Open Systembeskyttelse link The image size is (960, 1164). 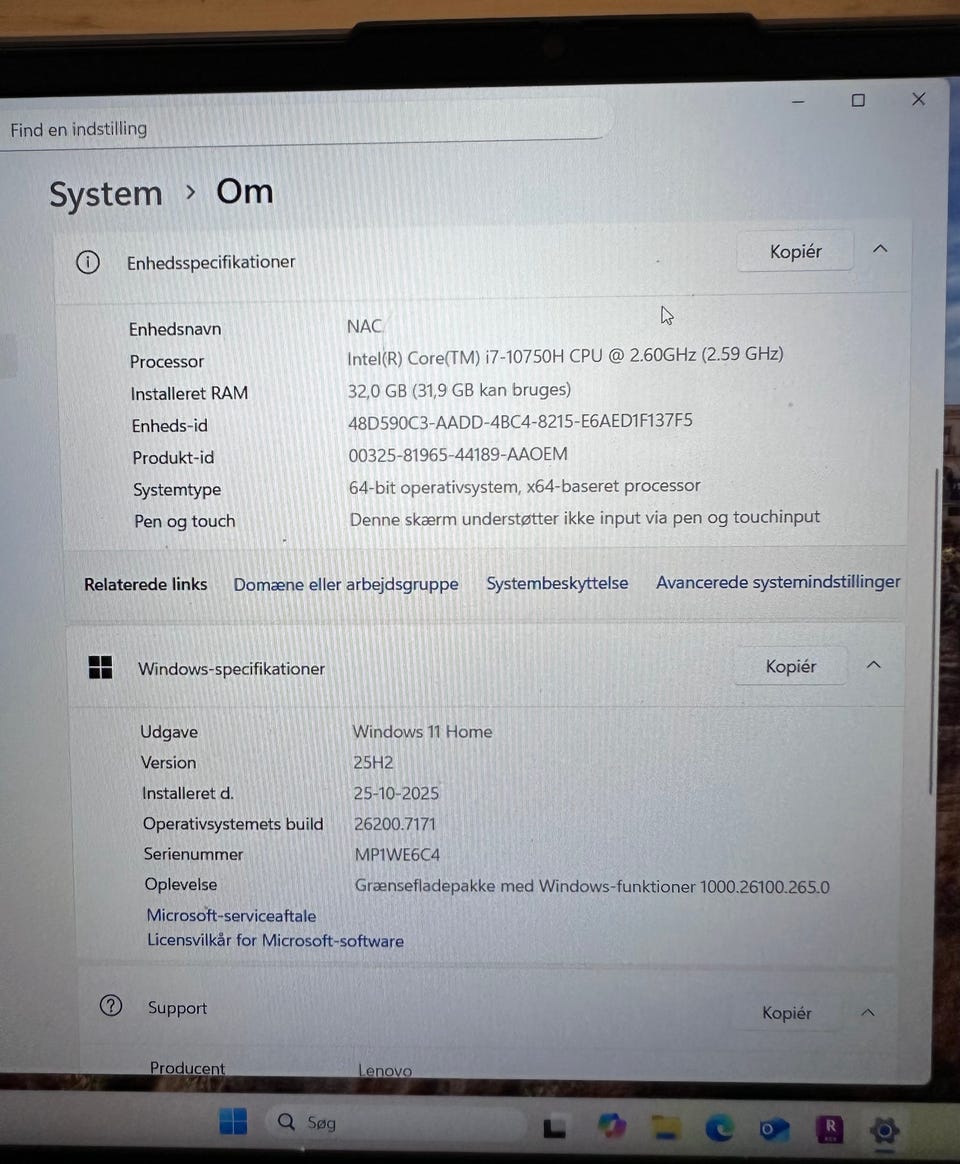click(557, 583)
